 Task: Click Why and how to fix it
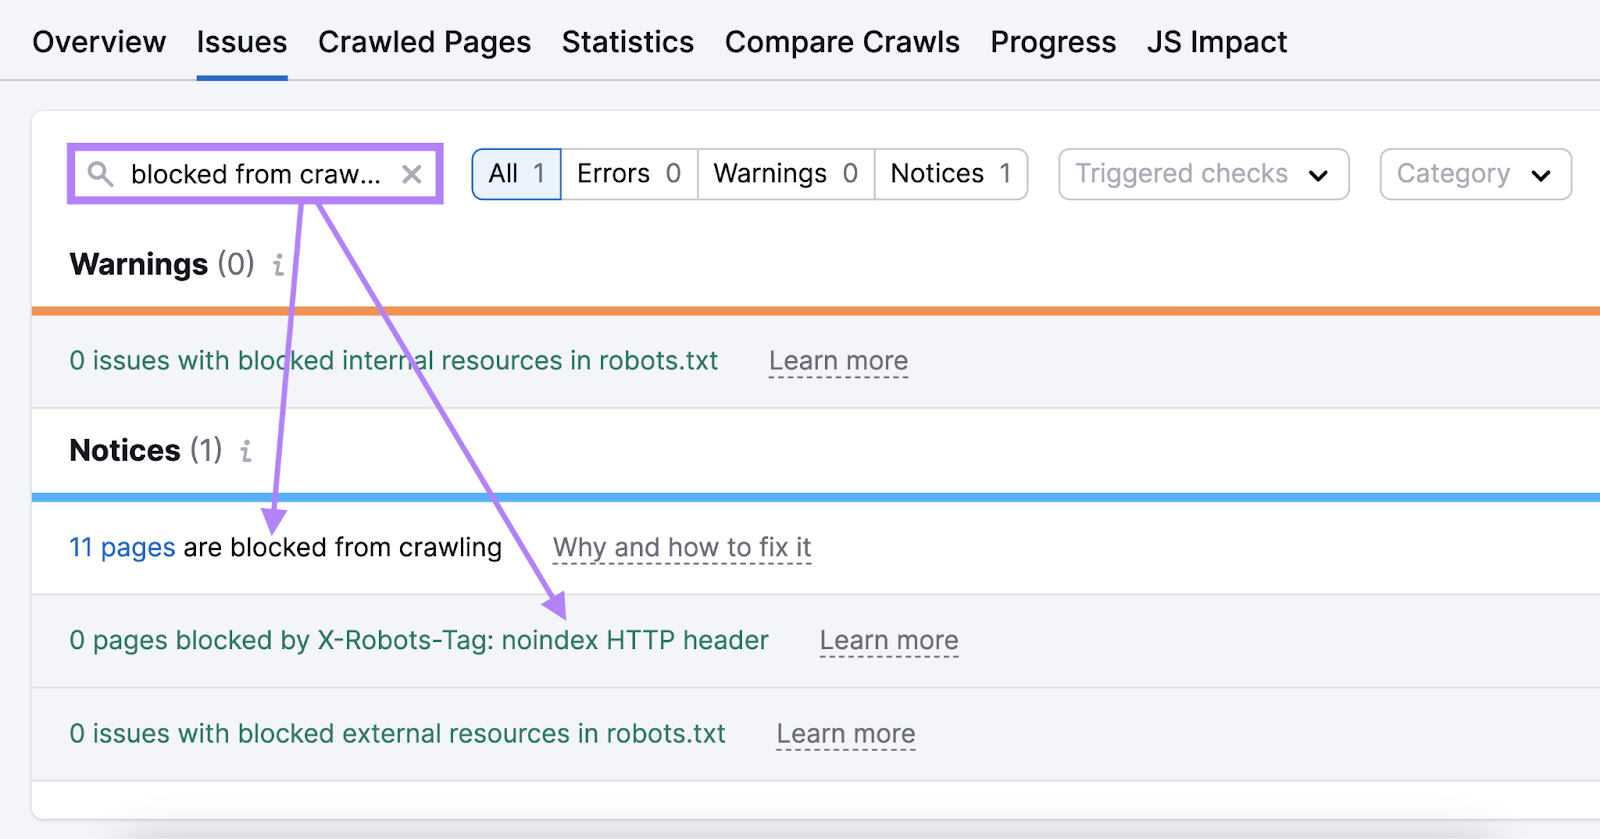tap(681, 547)
